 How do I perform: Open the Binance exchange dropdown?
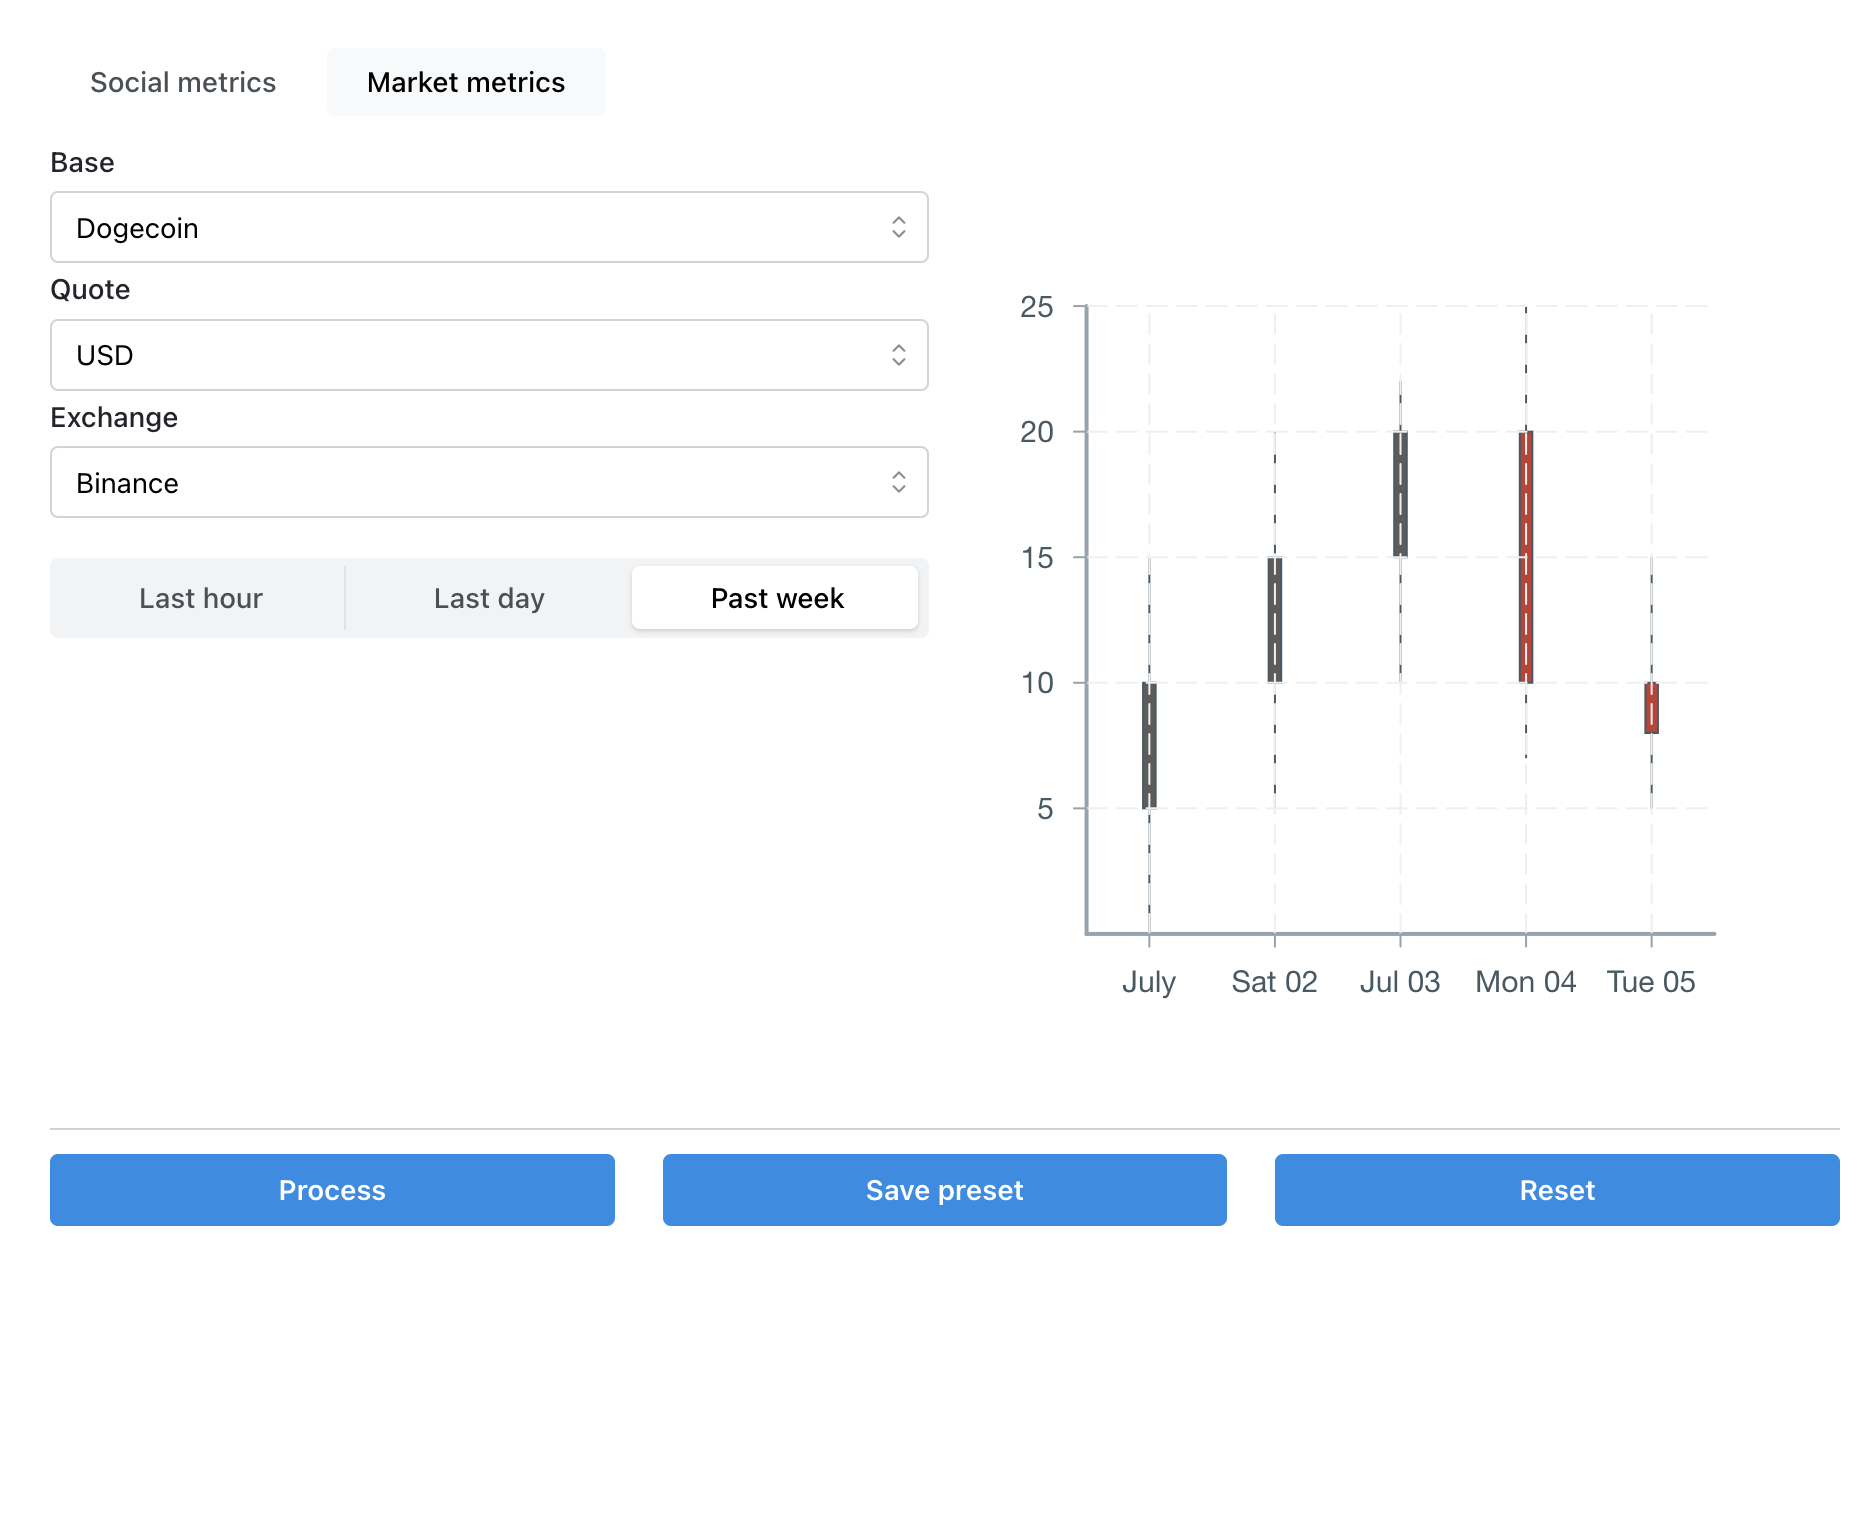click(x=489, y=483)
